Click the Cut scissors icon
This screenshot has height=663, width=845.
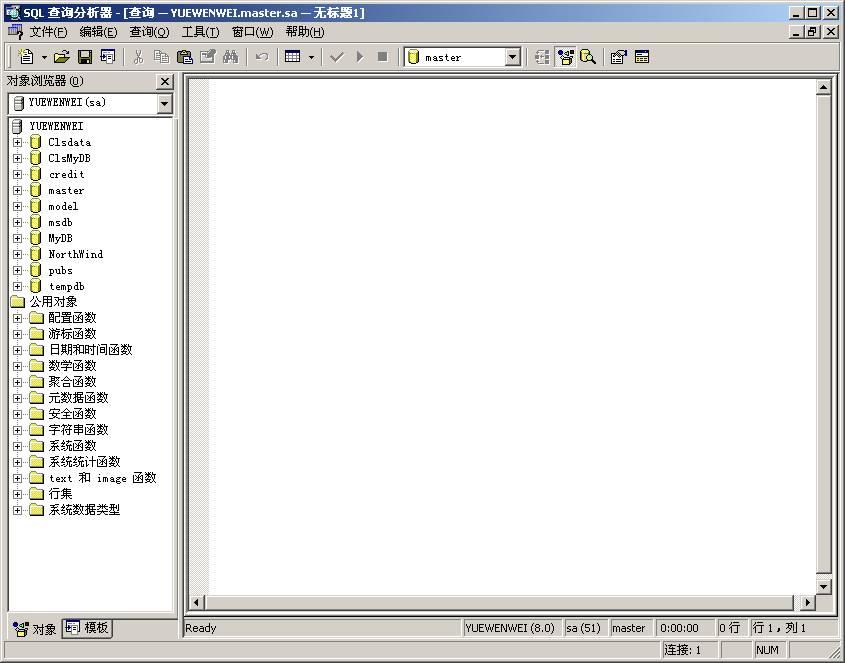[138, 57]
